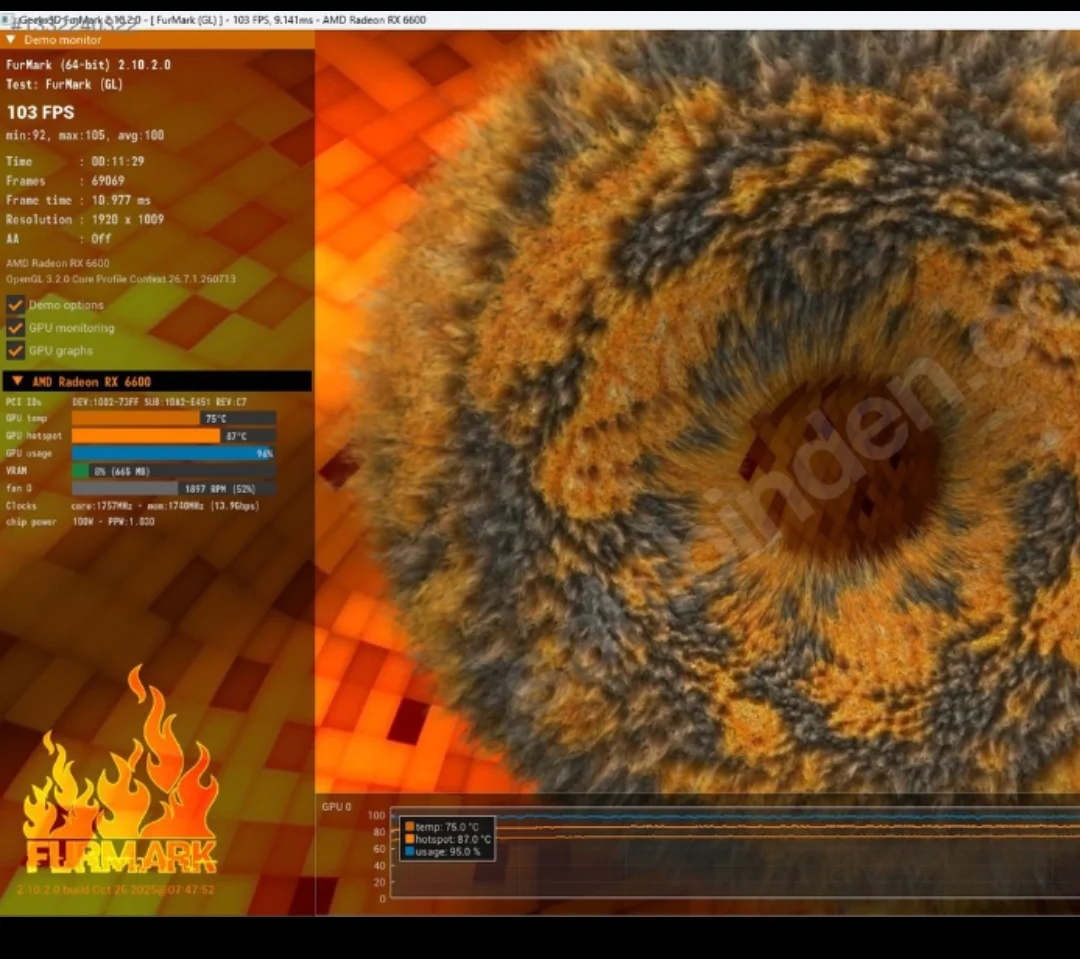This screenshot has height=959, width=1080.
Task: Click the AA "Off" value
Action: pos(101,238)
